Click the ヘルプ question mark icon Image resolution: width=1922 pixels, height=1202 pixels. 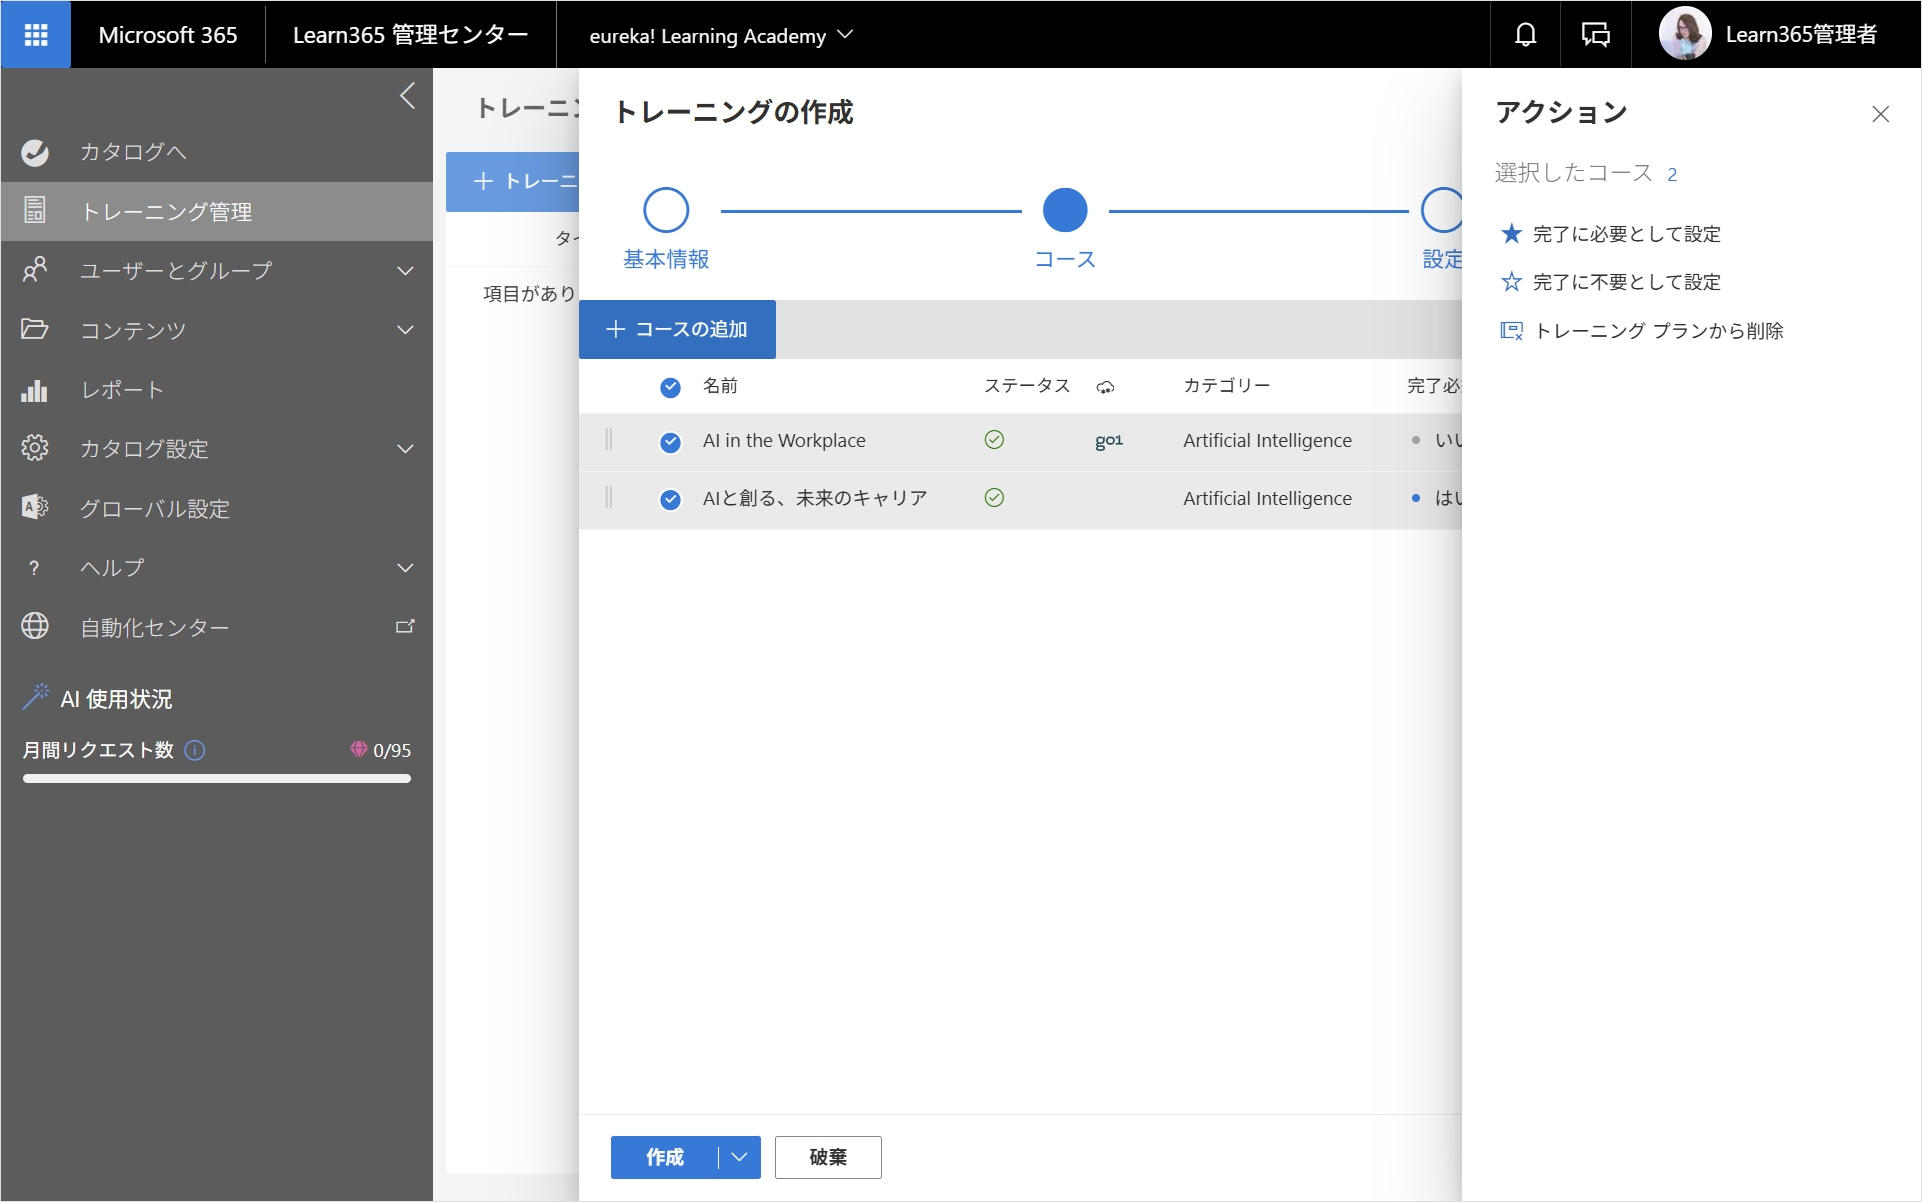(35, 568)
